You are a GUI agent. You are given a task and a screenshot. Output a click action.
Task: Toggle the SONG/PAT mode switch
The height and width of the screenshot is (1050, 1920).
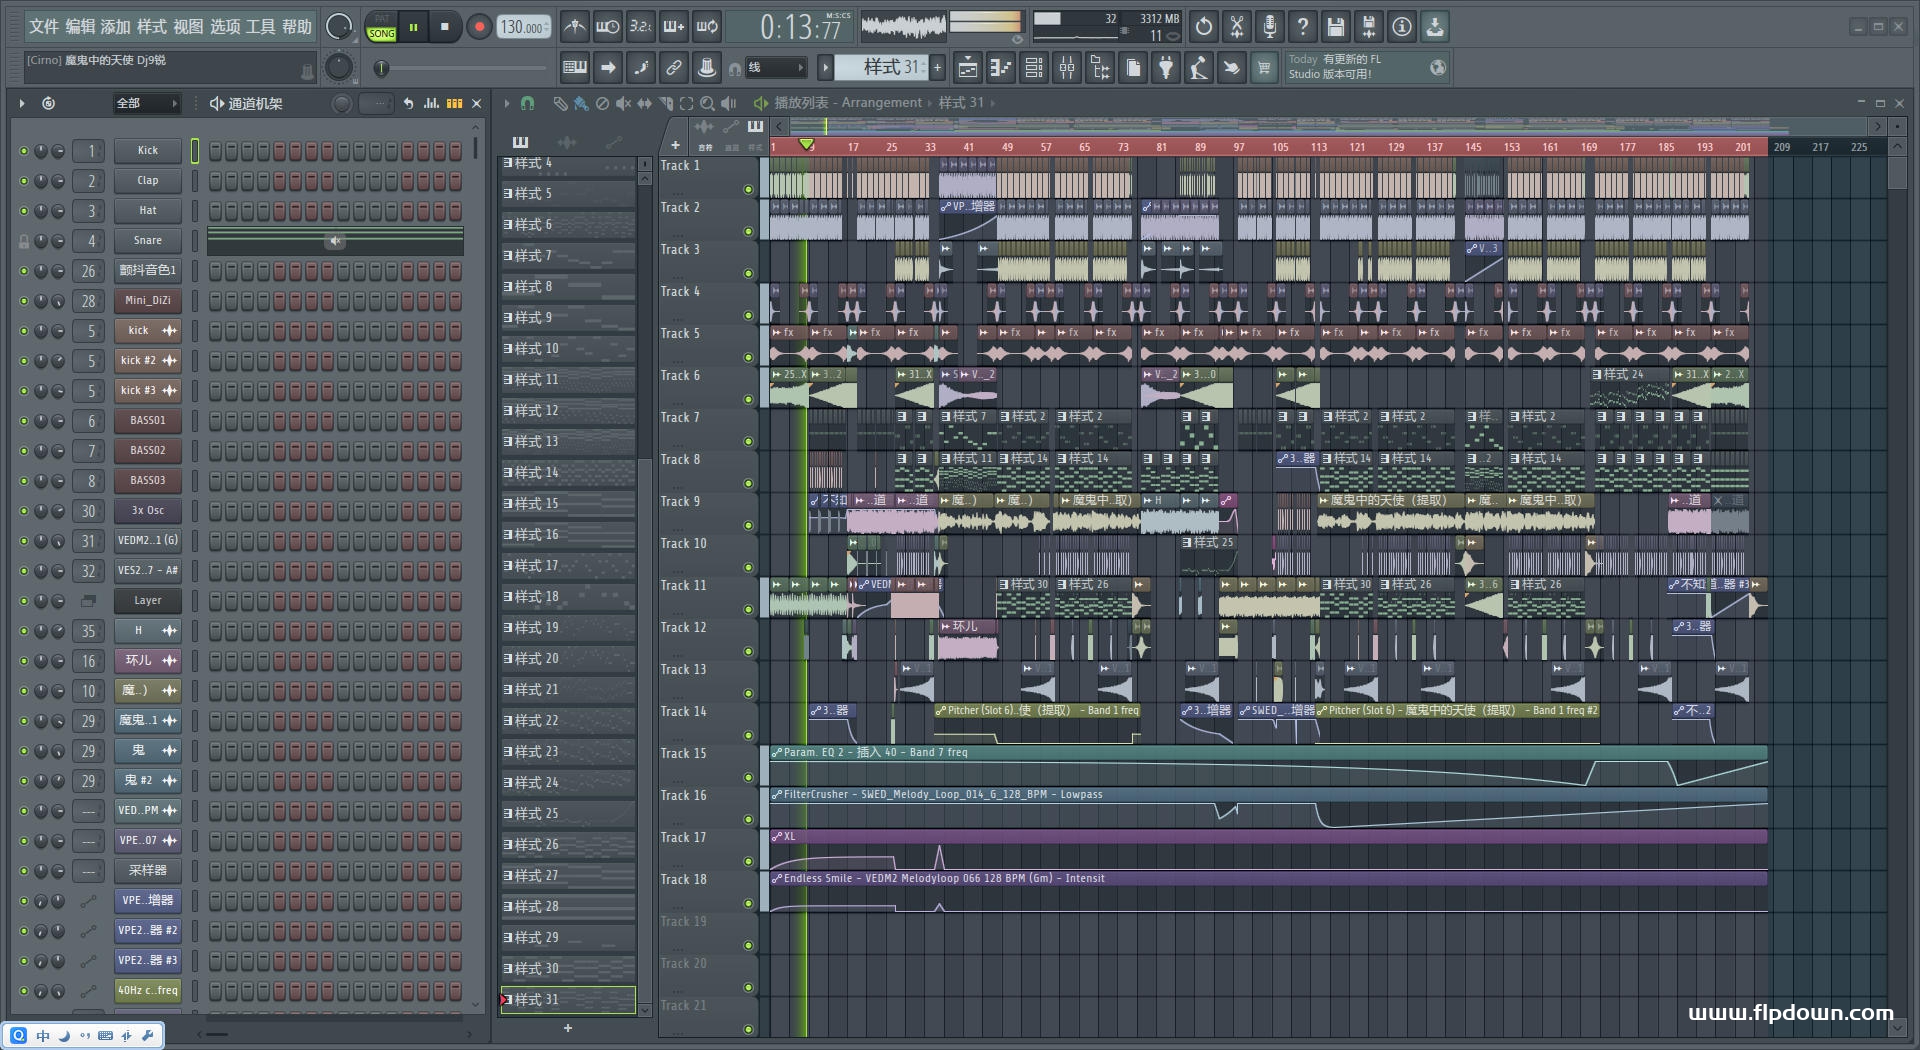click(x=381, y=27)
